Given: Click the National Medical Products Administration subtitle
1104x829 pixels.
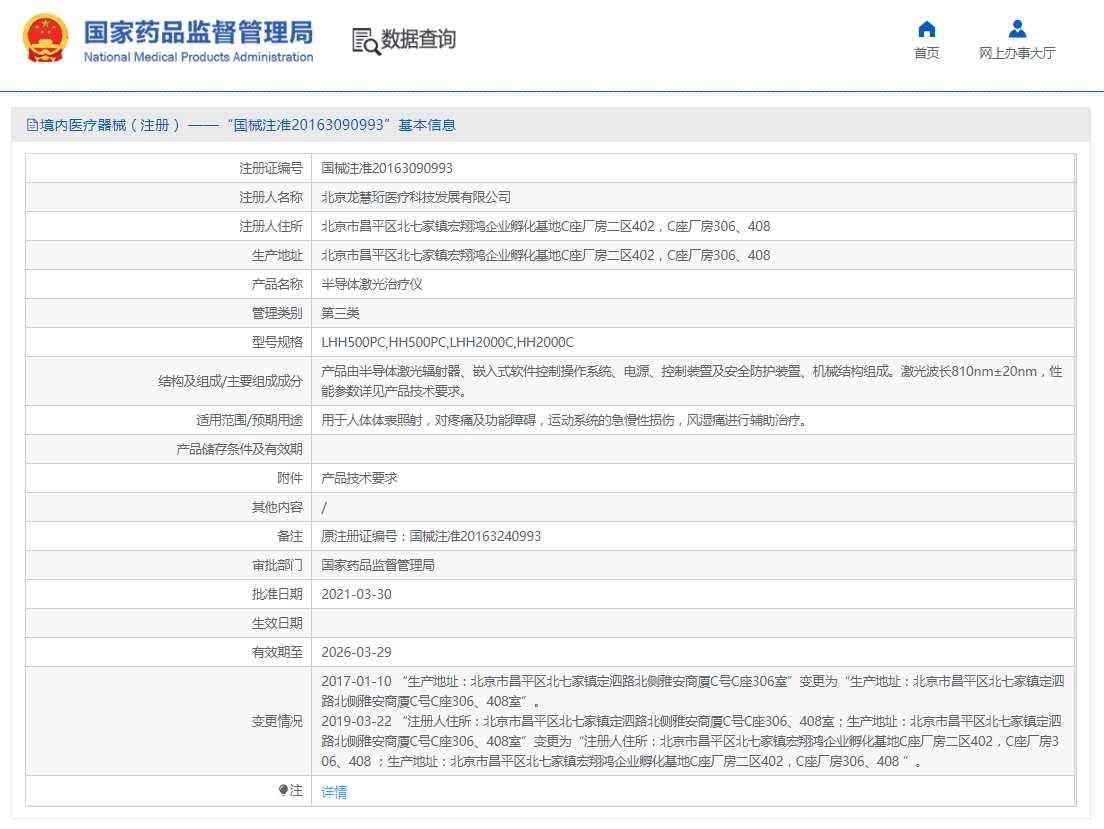Looking at the screenshot, I should 198,57.
